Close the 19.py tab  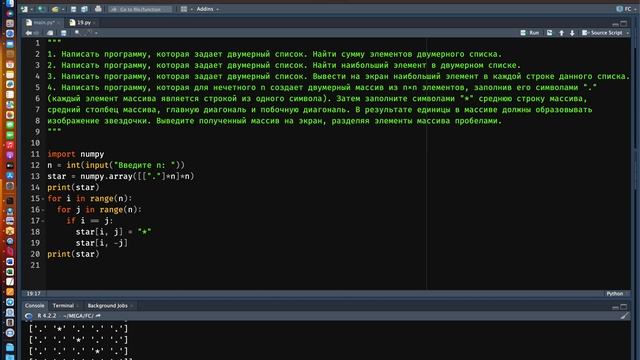(x=95, y=23)
